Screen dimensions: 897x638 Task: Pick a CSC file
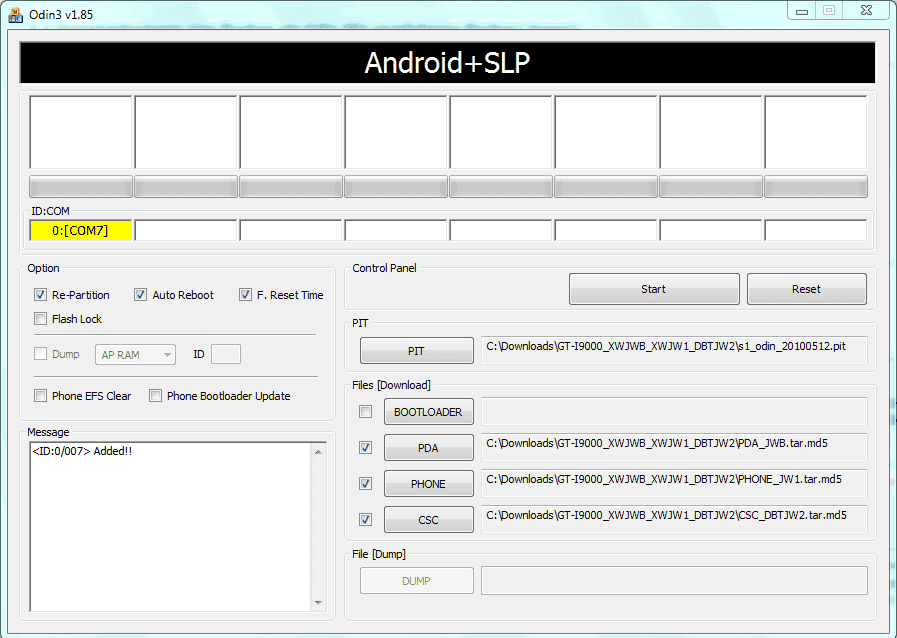[x=428, y=520]
